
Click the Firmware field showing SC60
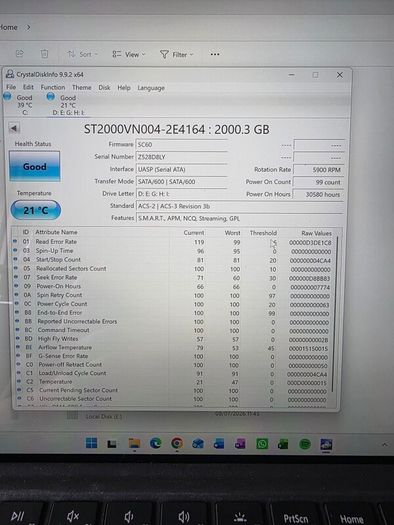(182, 145)
